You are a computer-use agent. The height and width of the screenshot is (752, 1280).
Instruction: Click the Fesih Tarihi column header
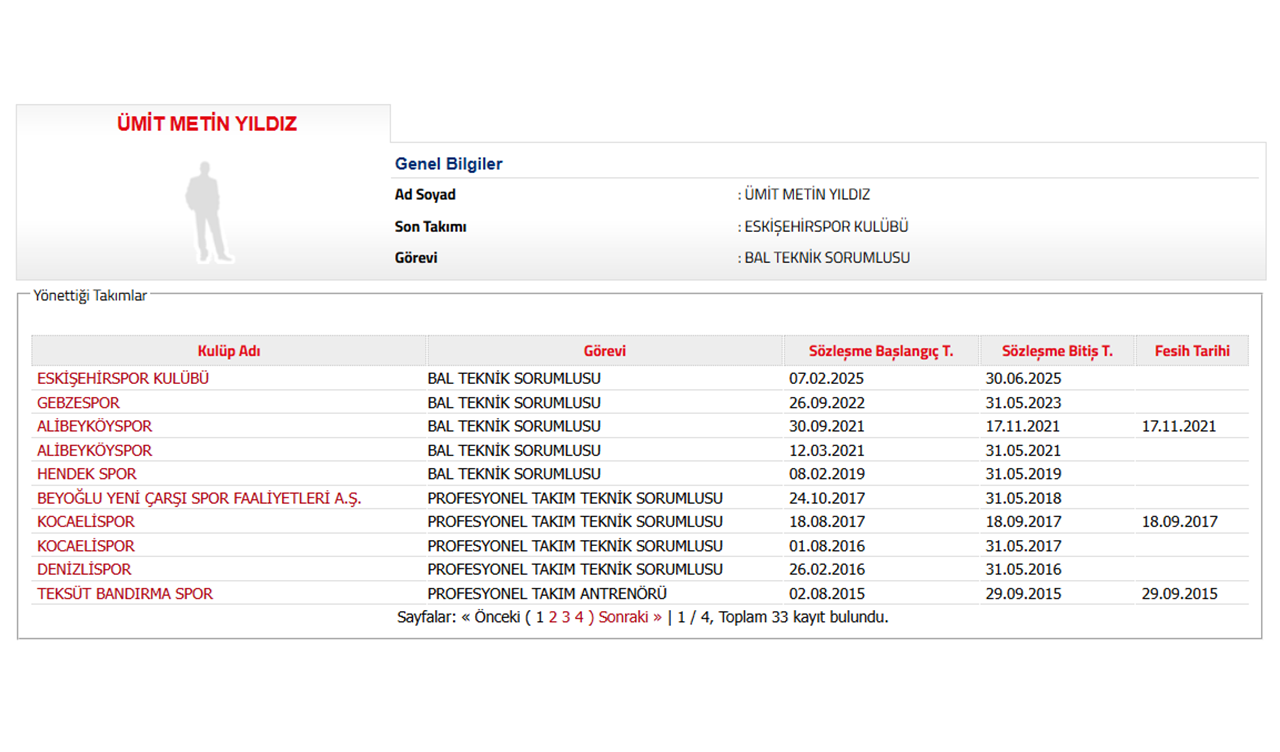click(1192, 351)
